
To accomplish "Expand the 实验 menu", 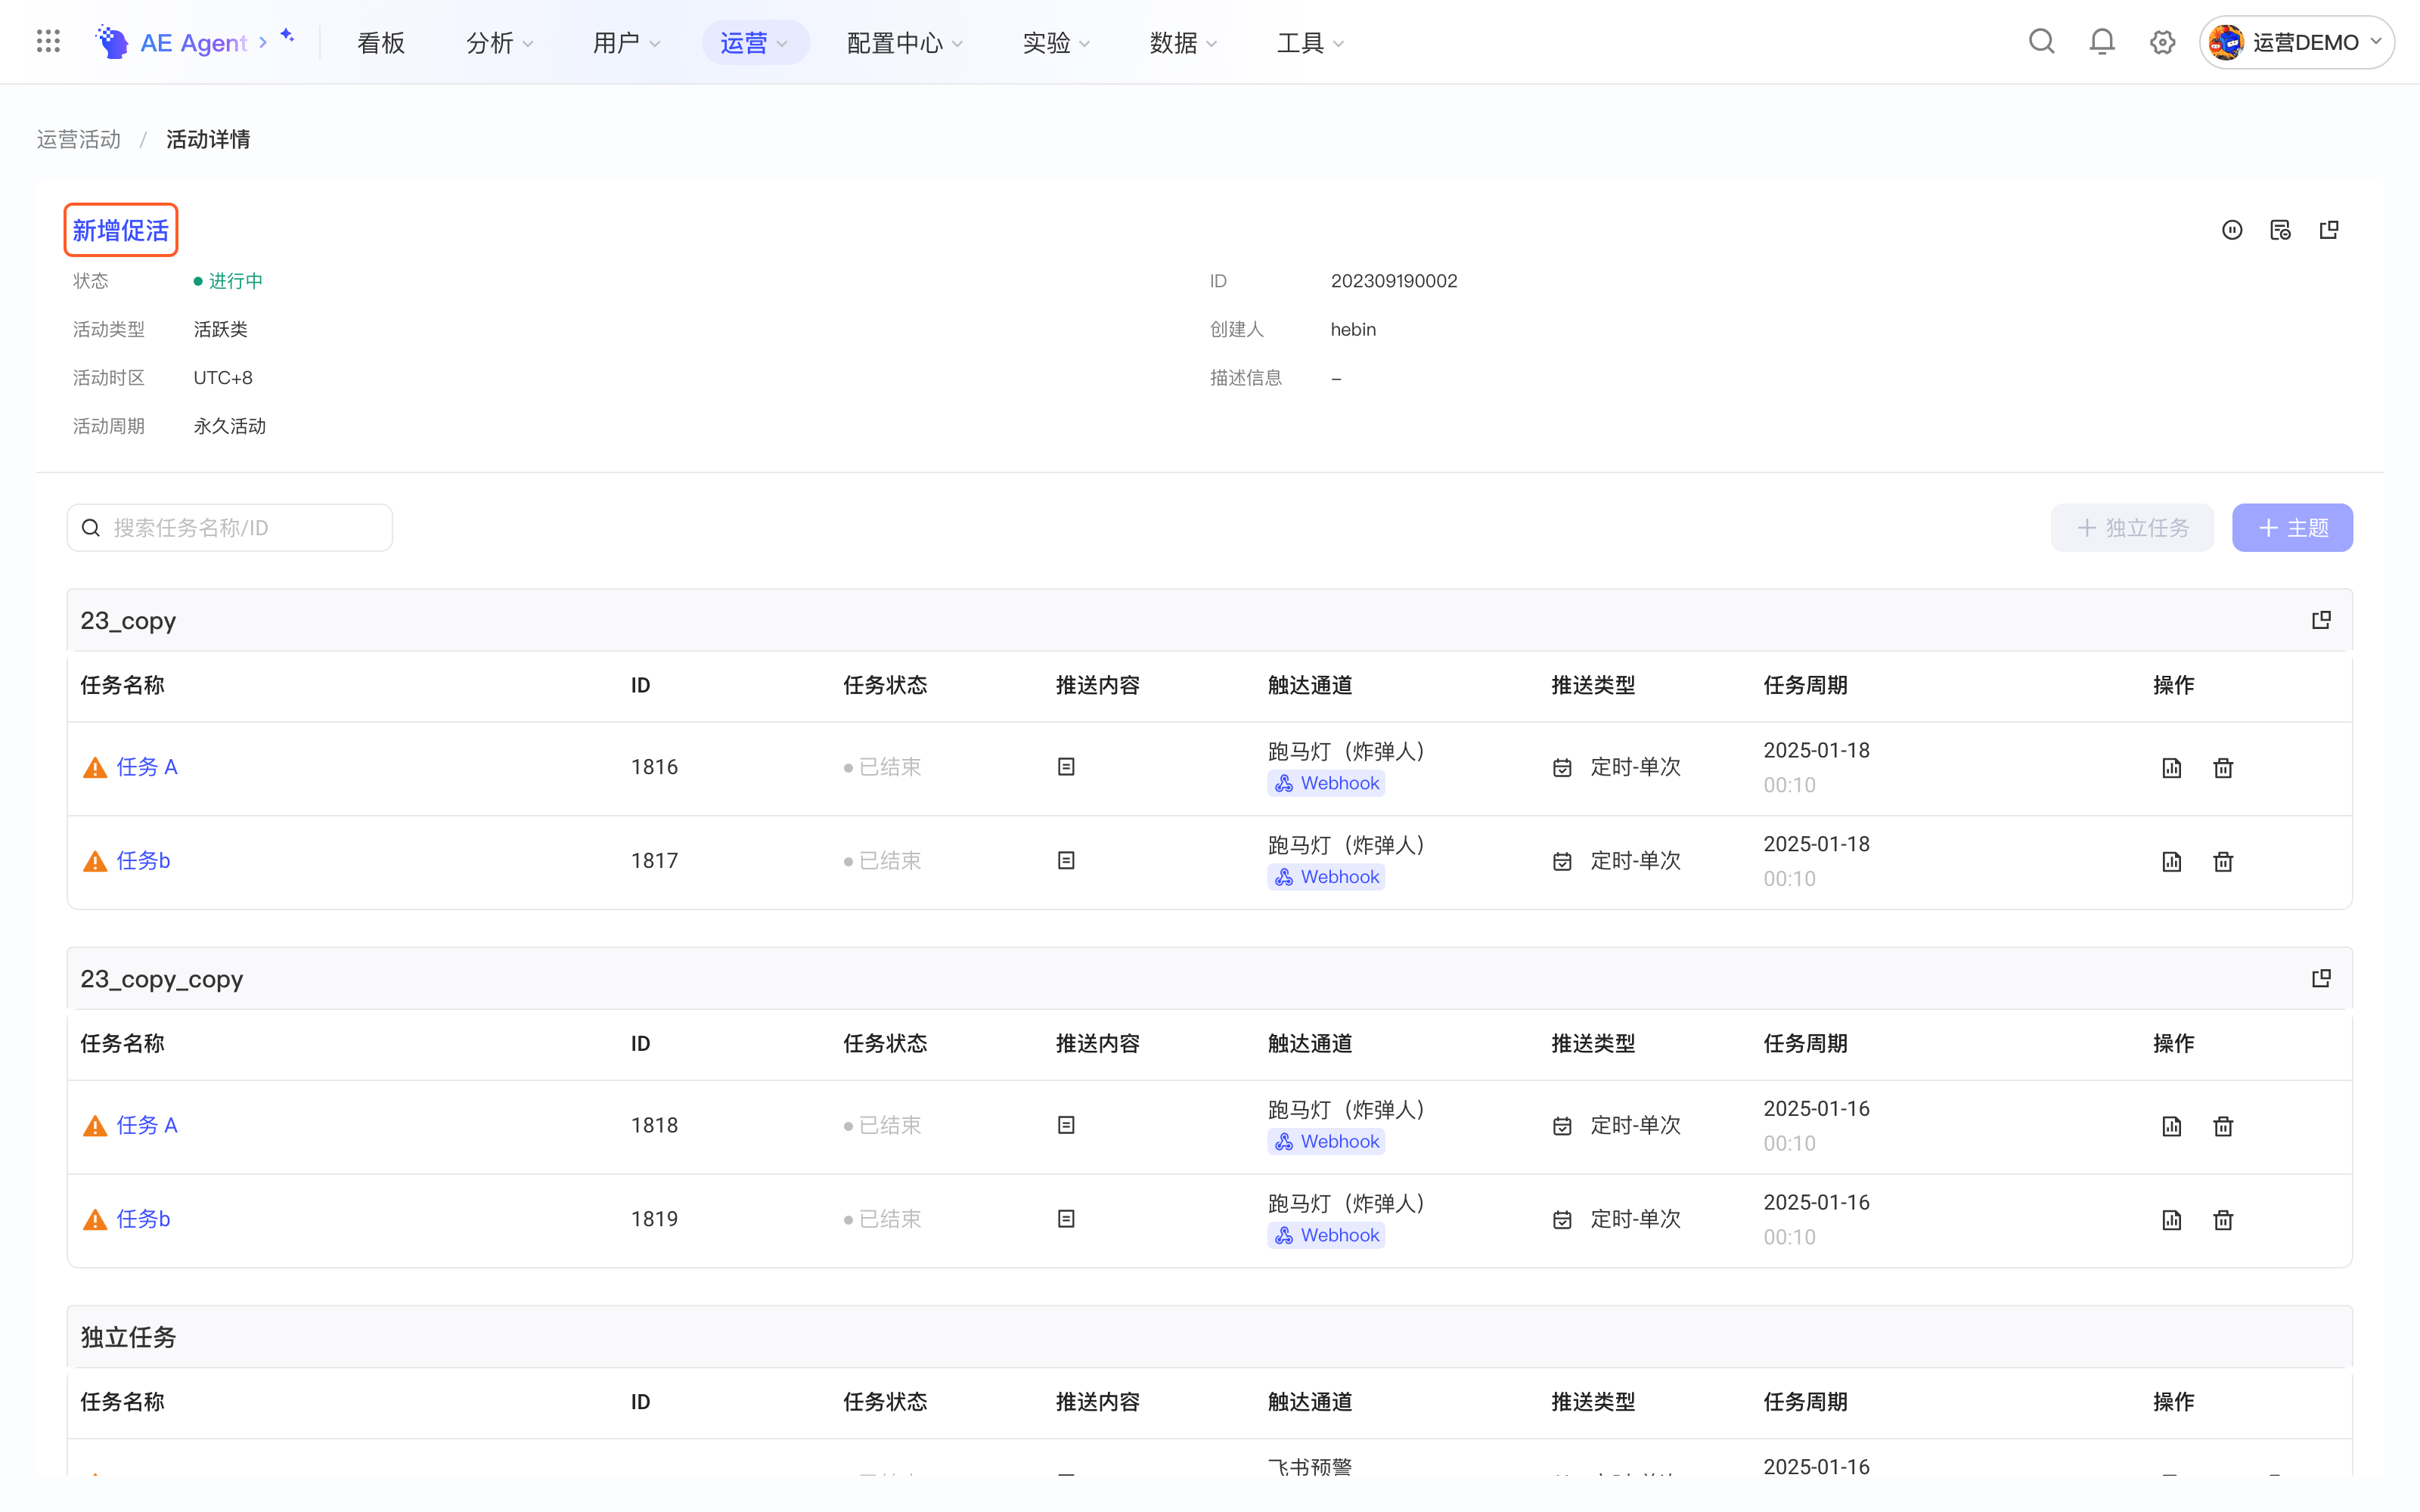I will [x=1056, y=42].
